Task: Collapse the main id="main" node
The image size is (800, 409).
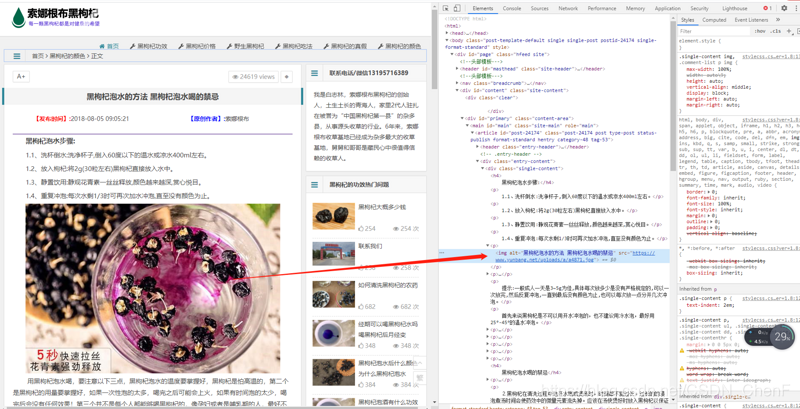Action: click(x=467, y=125)
